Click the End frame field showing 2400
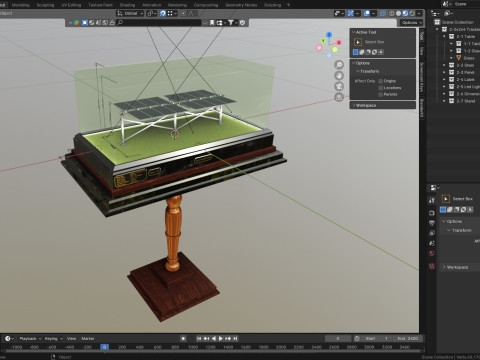The image size is (480, 360). [408, 338]
